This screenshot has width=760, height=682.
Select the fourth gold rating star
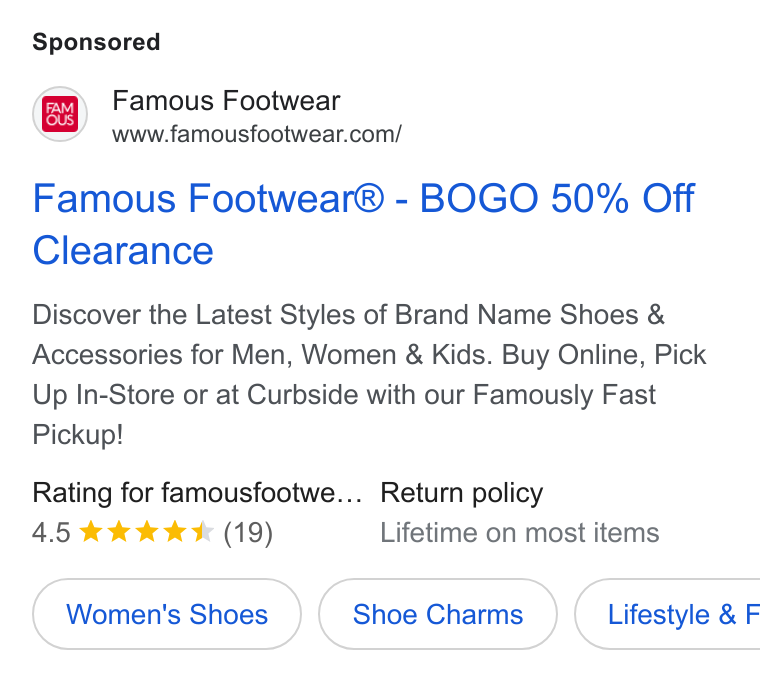174,531
